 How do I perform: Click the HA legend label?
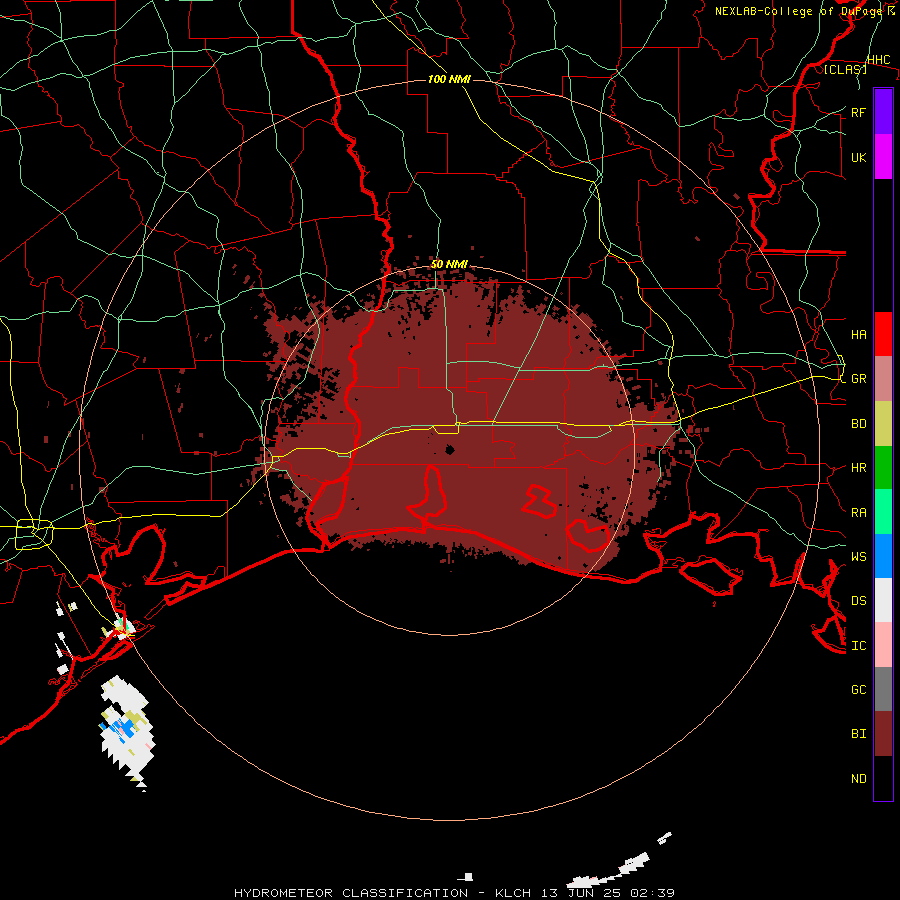859,334
